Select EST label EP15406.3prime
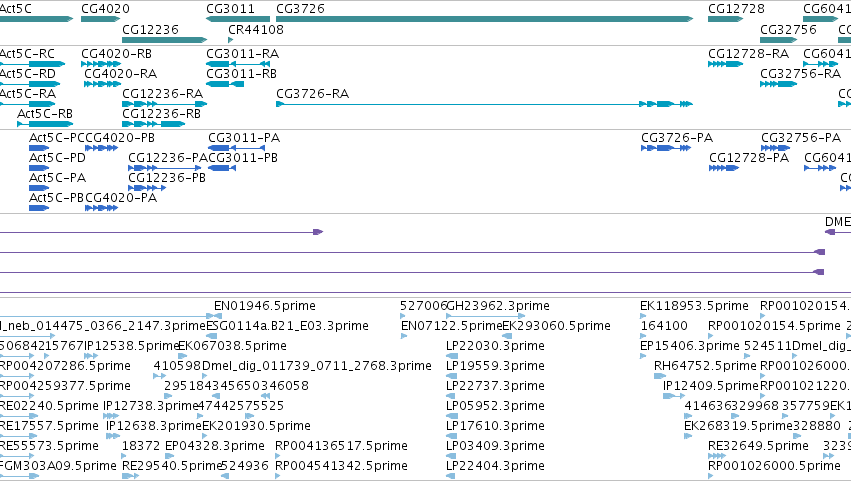 click(689, 346)
